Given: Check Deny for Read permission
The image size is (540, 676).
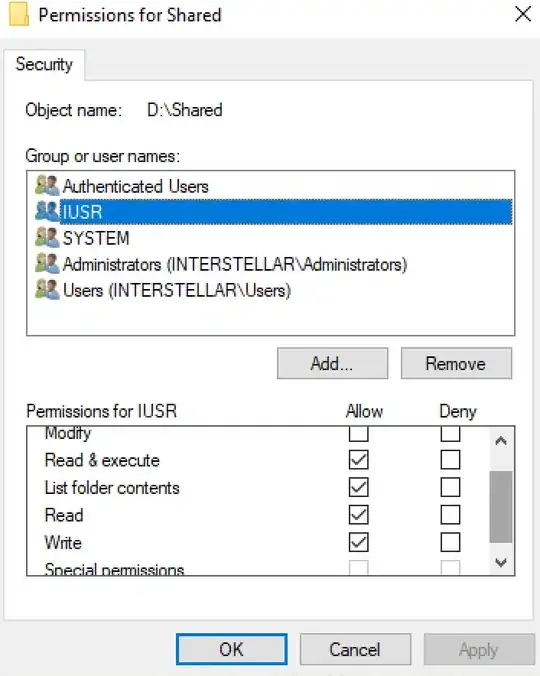Looking at the screenshot, I should (450, 515).
